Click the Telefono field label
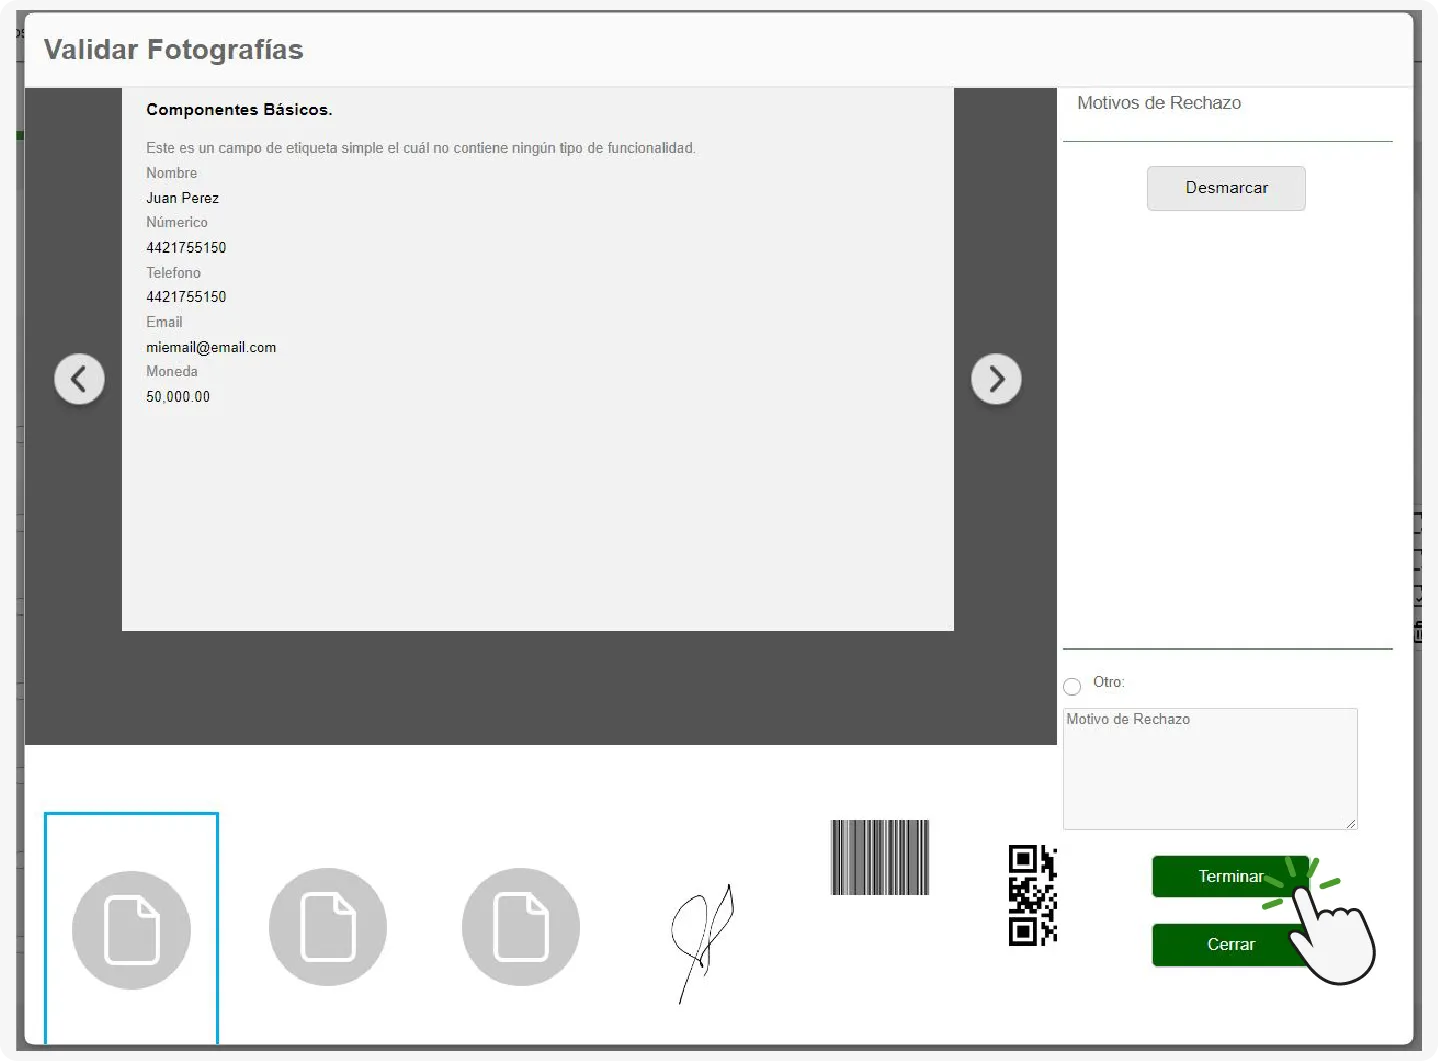1438x1061 pixels. point(173,272)
